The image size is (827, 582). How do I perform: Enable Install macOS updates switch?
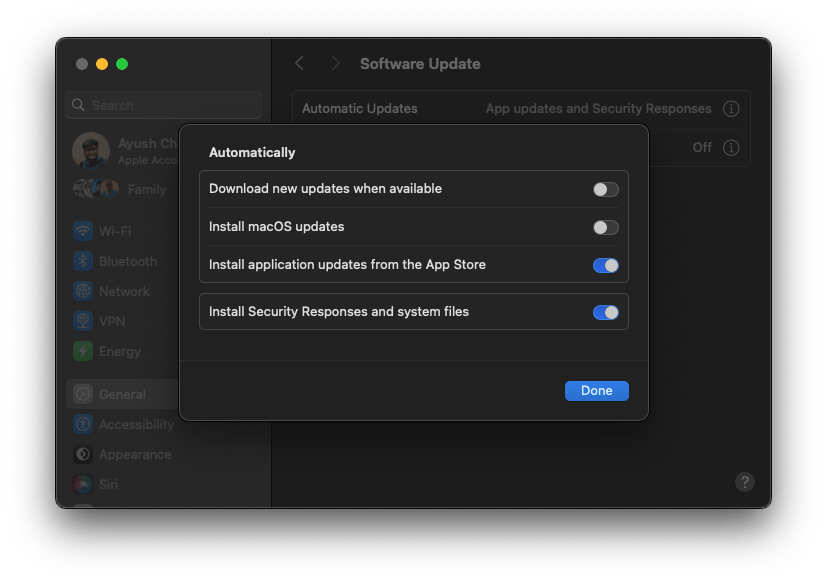[x=605, y=227]
